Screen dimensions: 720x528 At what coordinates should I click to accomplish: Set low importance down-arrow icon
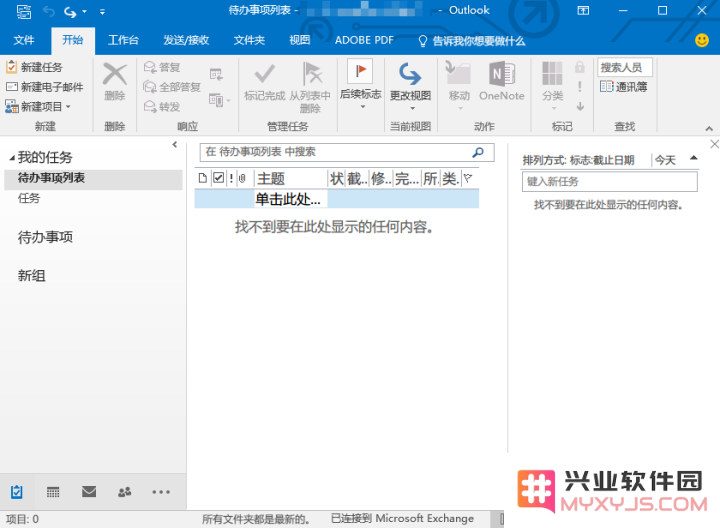(580, 107)
